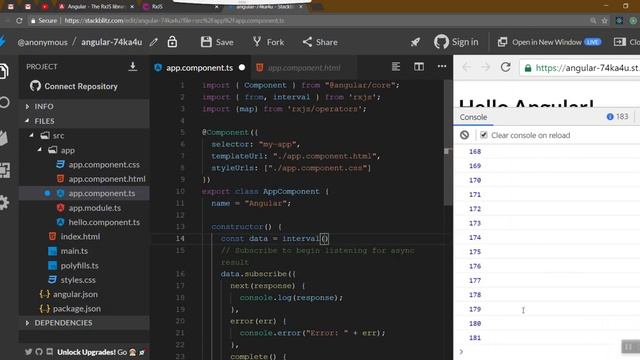Open Project files icon in left sidebar
The height and width of the screenshot is (360, 640).
click(4, 72)
